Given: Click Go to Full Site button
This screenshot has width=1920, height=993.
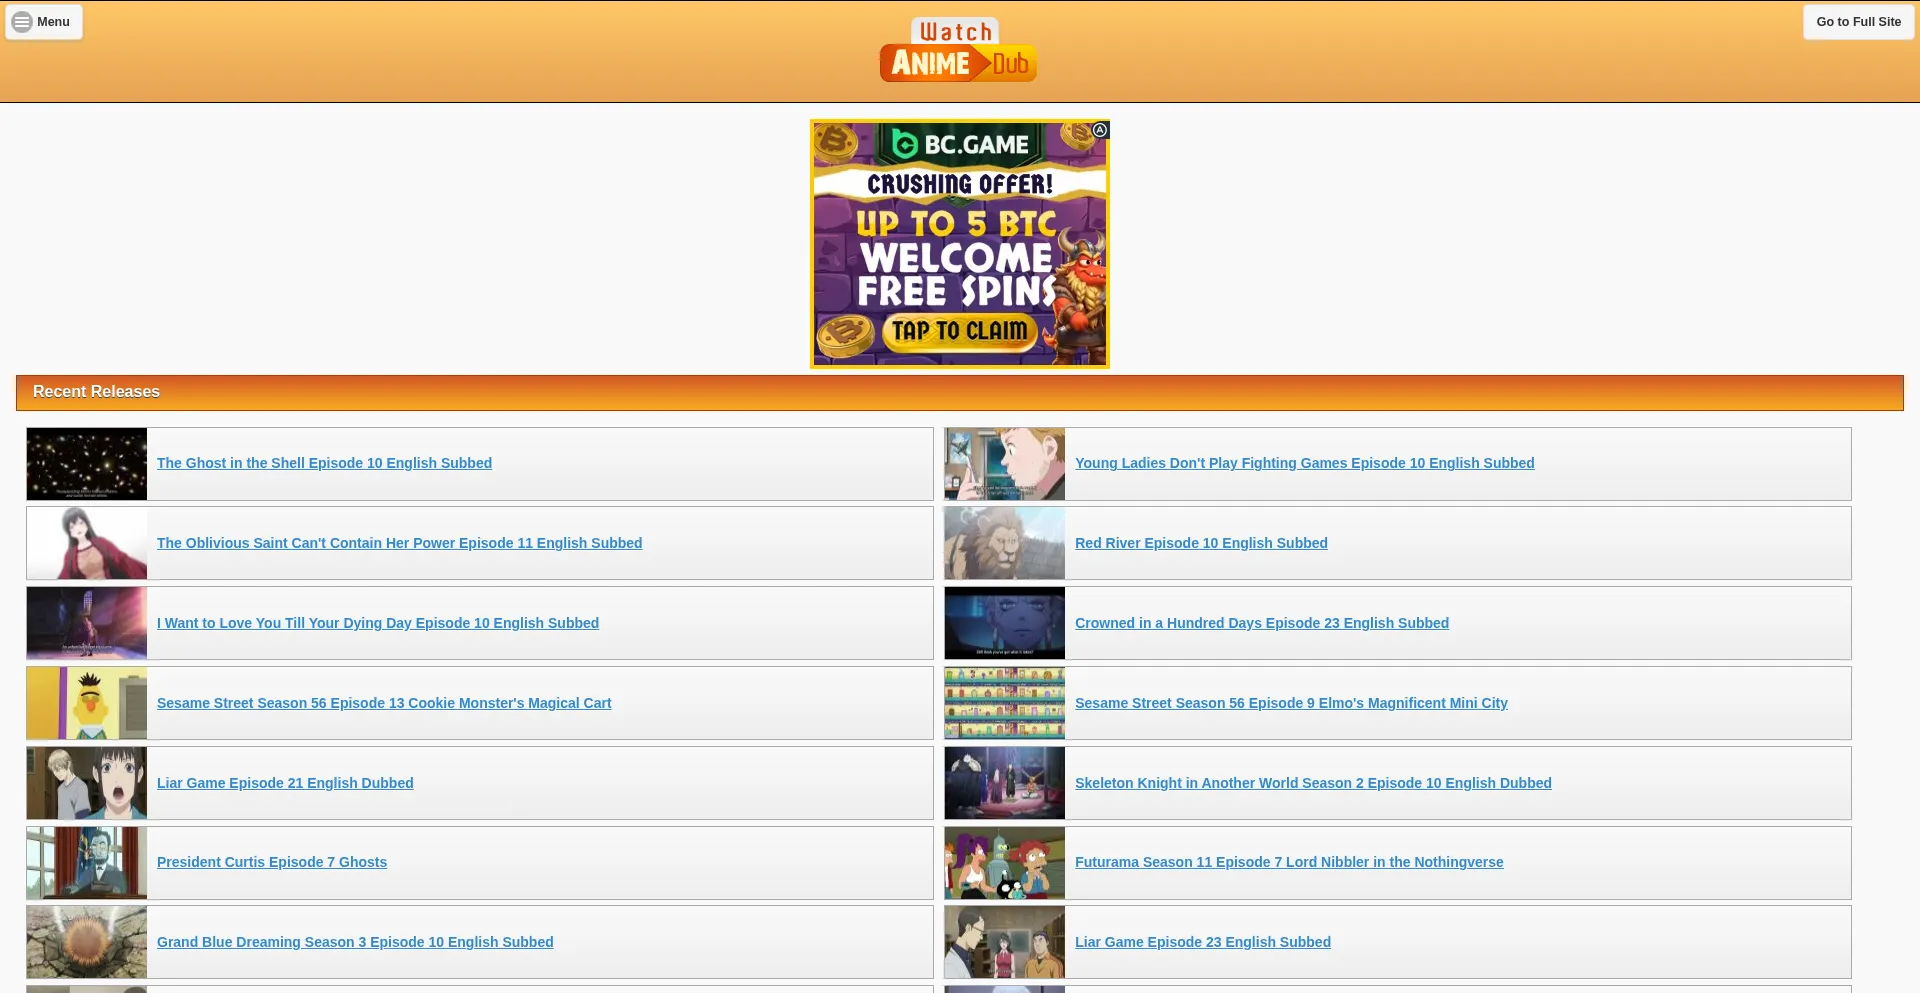Looking at the screenshot, I should [1858, 22].
